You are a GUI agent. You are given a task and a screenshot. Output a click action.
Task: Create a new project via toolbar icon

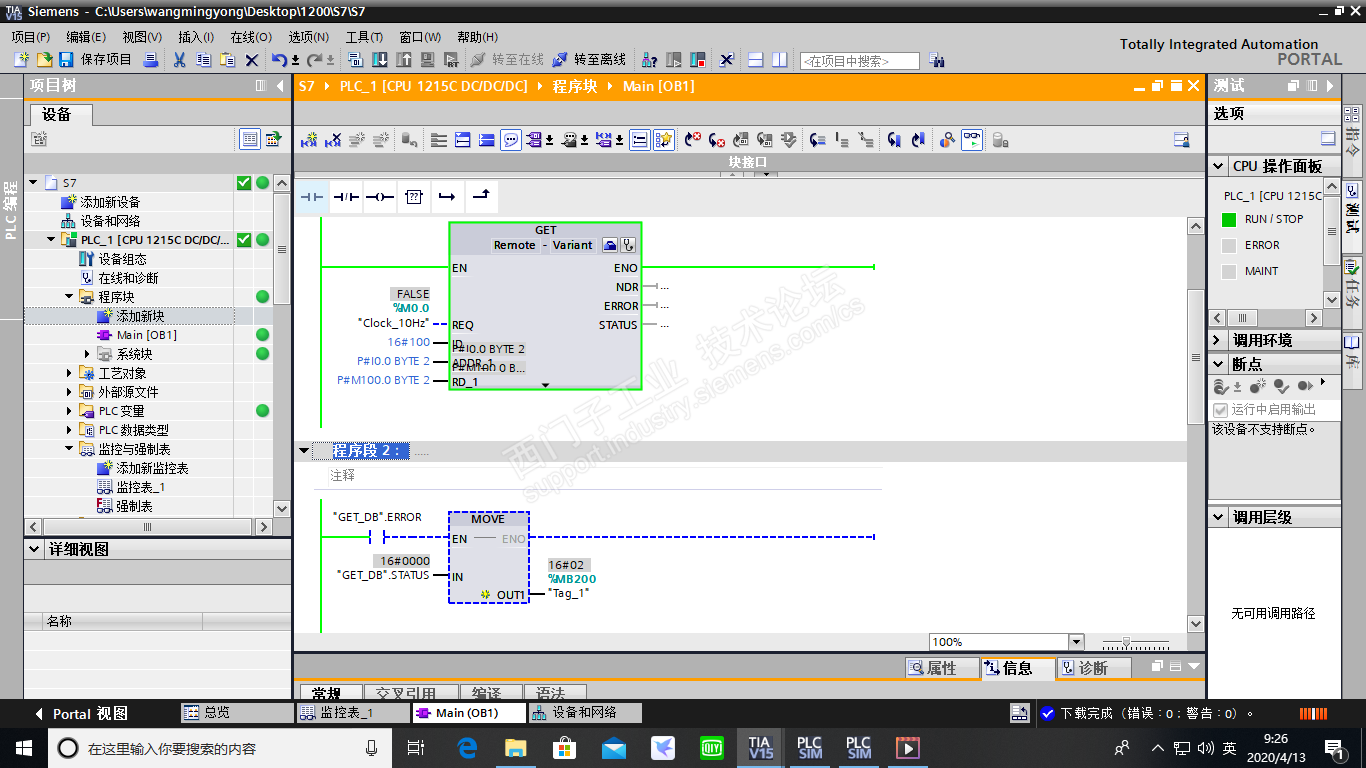(21, 60)
